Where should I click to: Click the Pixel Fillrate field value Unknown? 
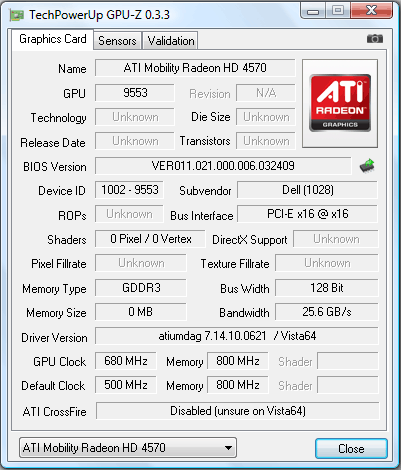(141, 263)
